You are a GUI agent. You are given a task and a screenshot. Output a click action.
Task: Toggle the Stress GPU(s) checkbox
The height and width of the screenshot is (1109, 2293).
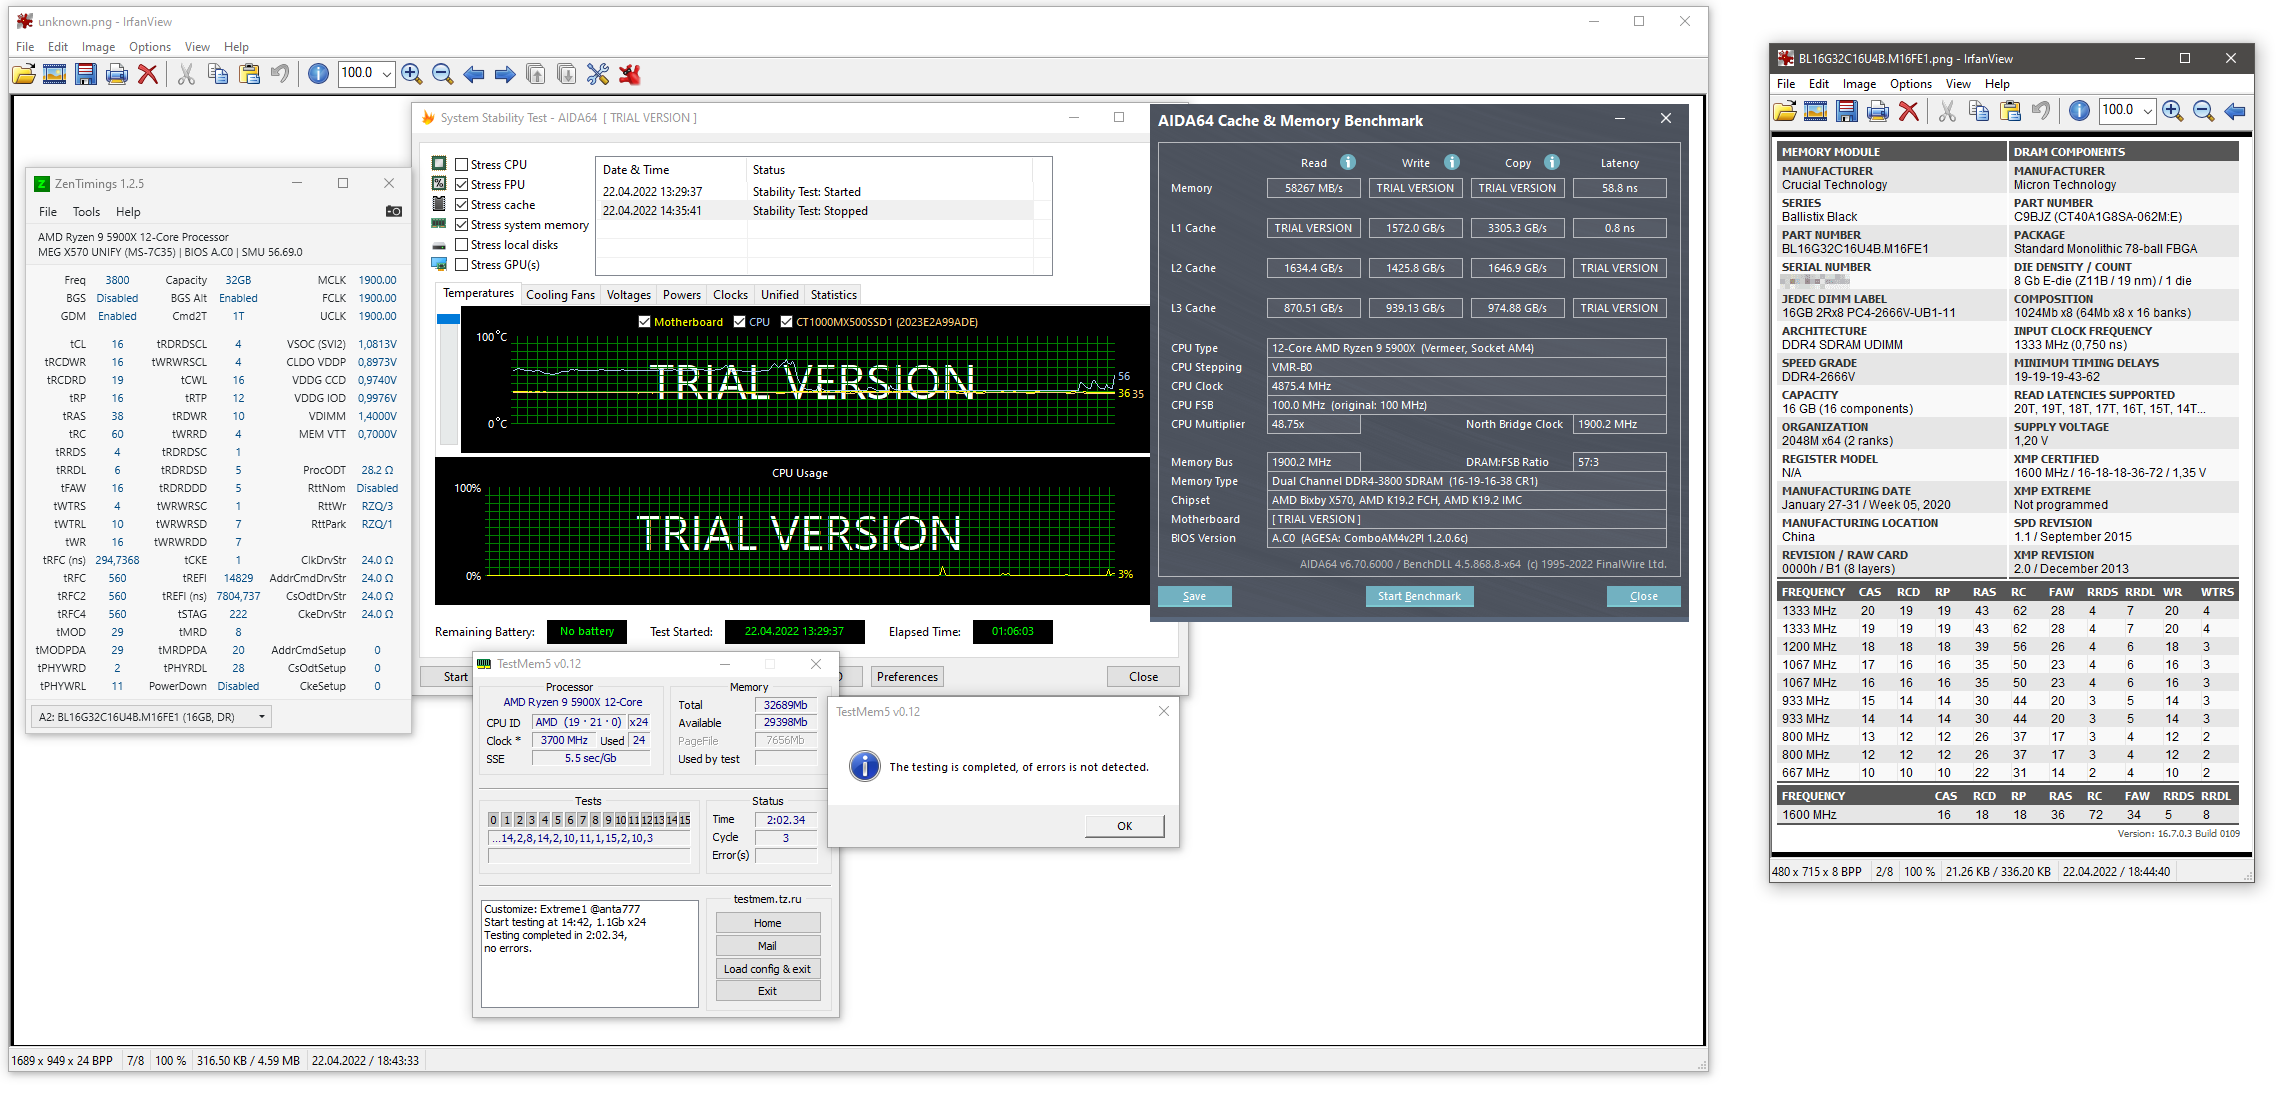(x=462, y=265)
